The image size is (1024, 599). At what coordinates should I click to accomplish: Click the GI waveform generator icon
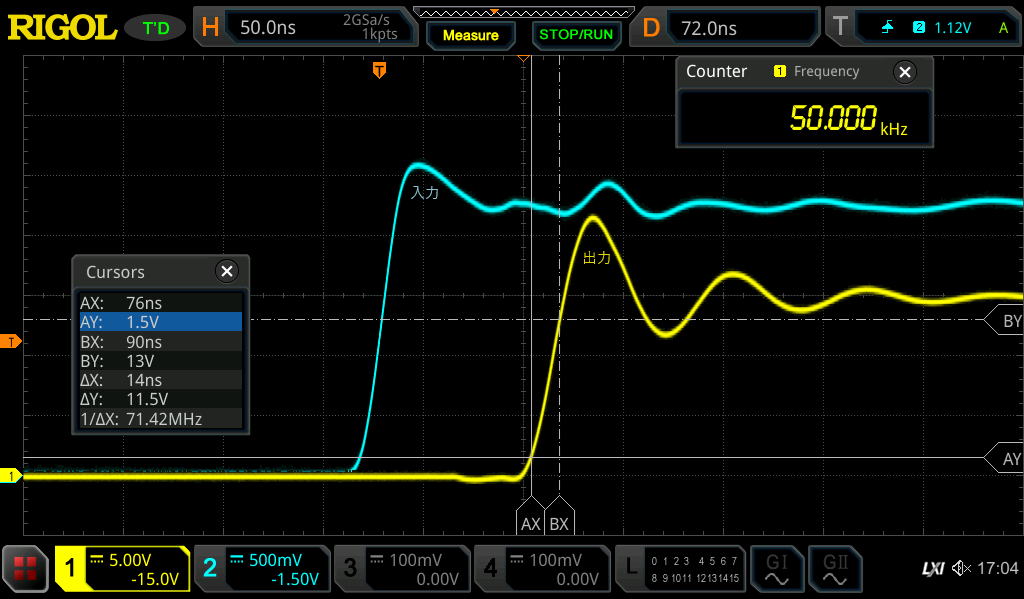(776, 569)
